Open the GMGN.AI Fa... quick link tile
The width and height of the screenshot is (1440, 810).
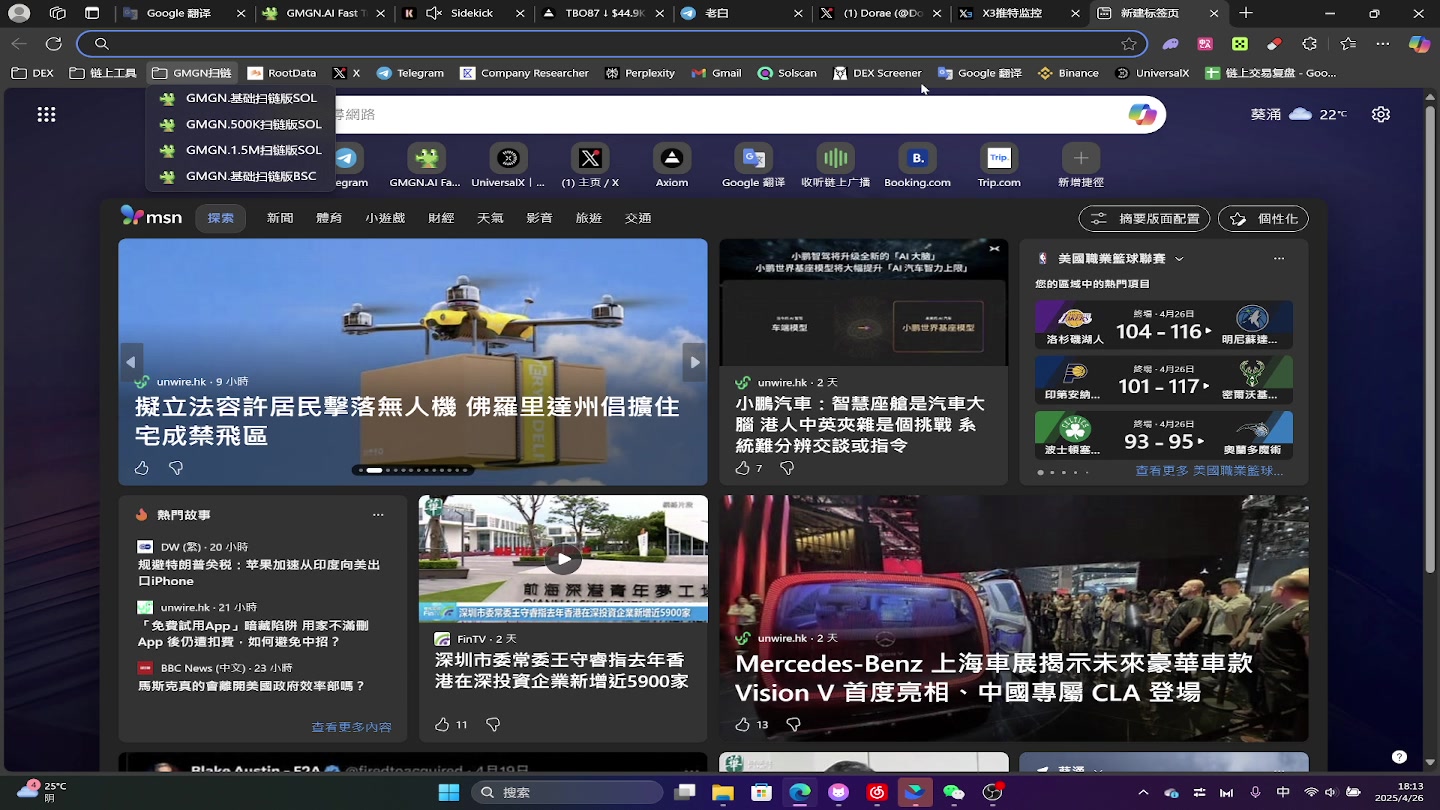tap(425, 165)
